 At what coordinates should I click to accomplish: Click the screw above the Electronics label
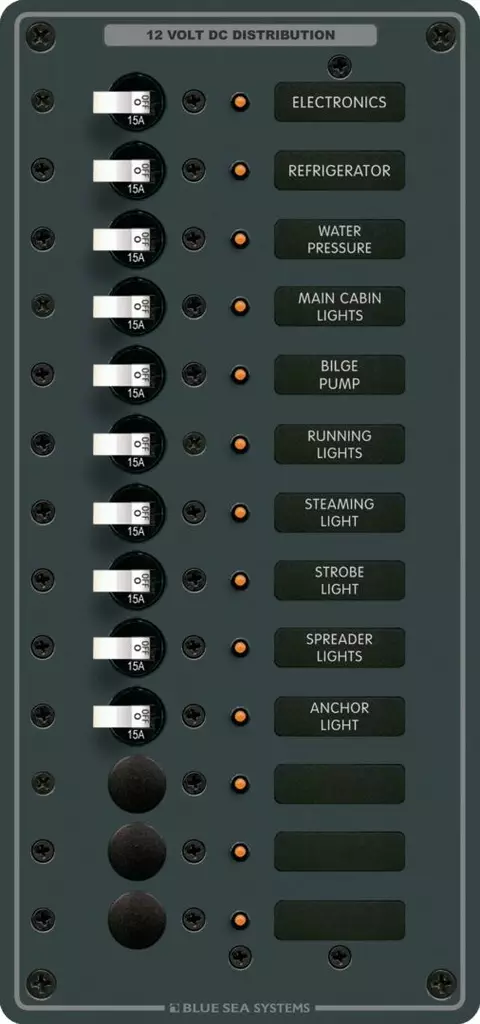340,66
